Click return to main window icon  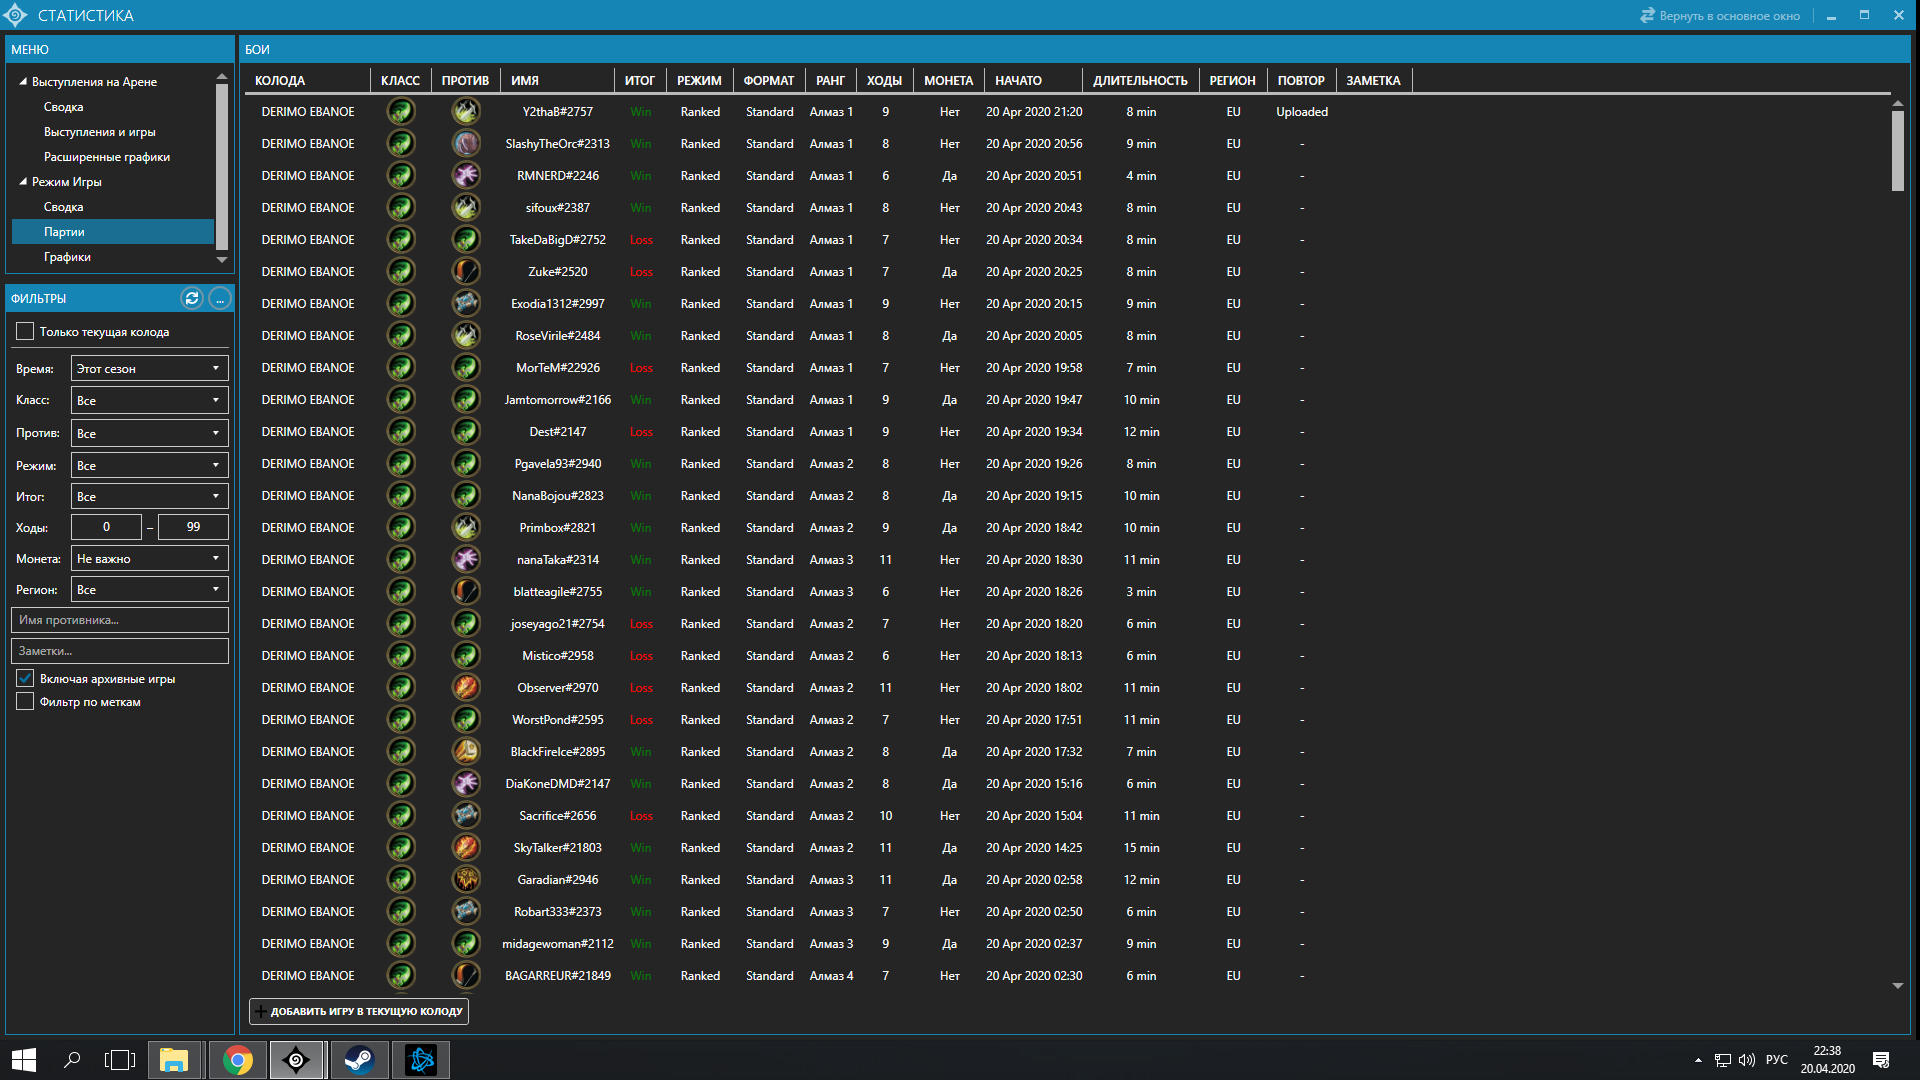(1647, 16)
